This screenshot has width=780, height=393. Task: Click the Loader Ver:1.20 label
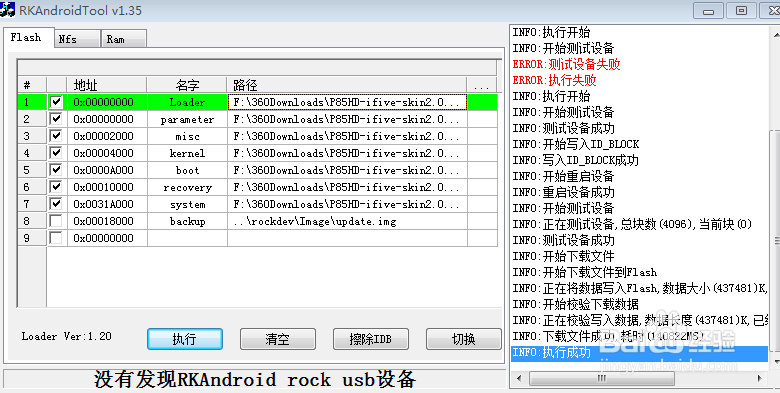pyautogui.click(x=67, y=336)
